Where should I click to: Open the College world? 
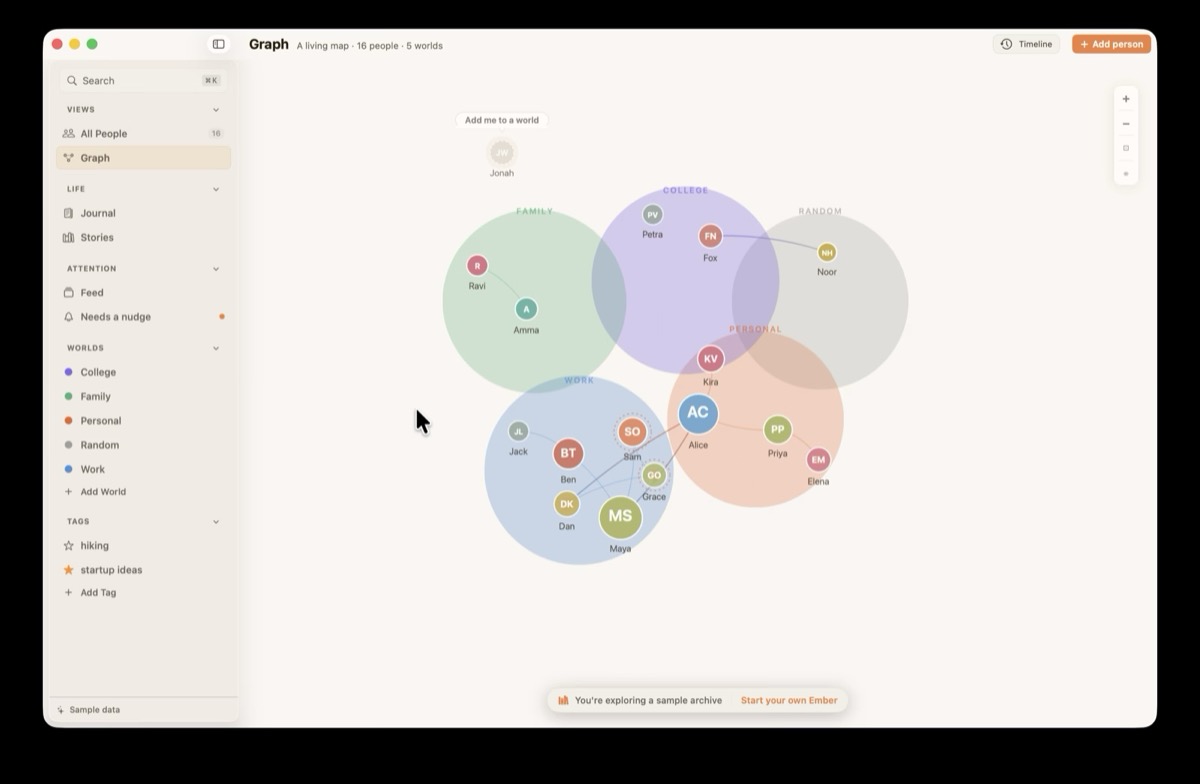(143, 372)
